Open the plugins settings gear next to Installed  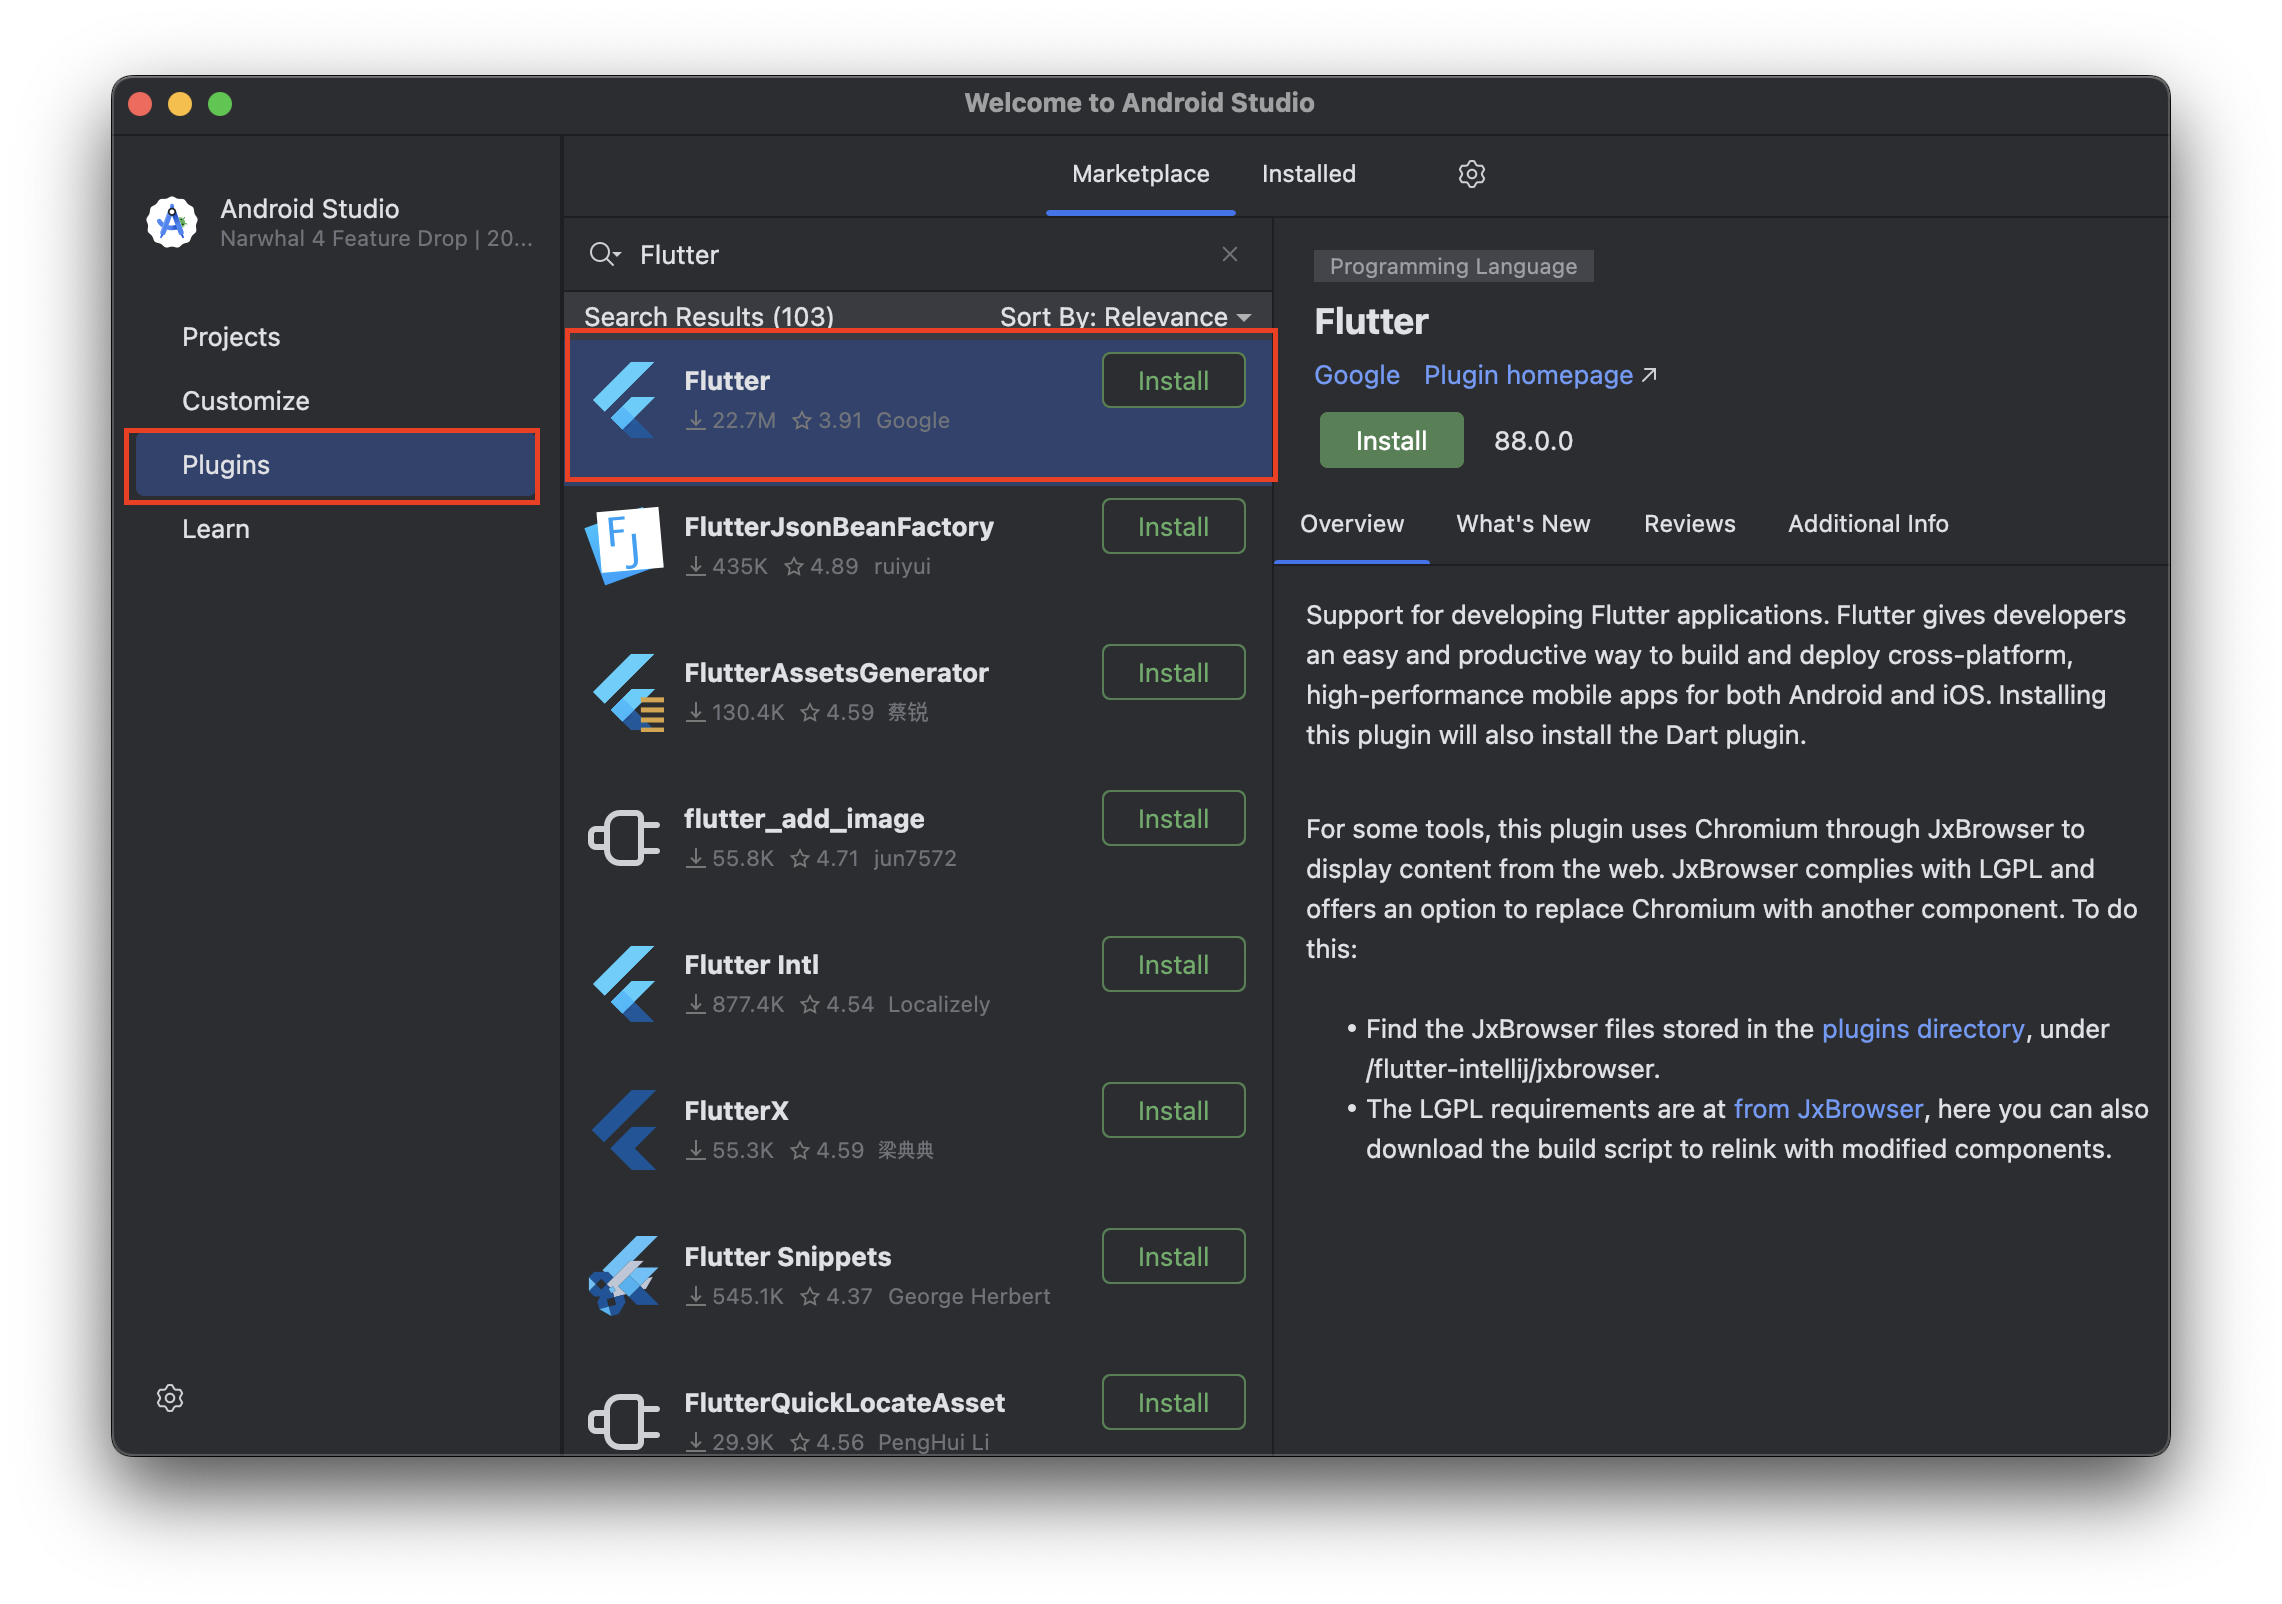(1471, 174)
